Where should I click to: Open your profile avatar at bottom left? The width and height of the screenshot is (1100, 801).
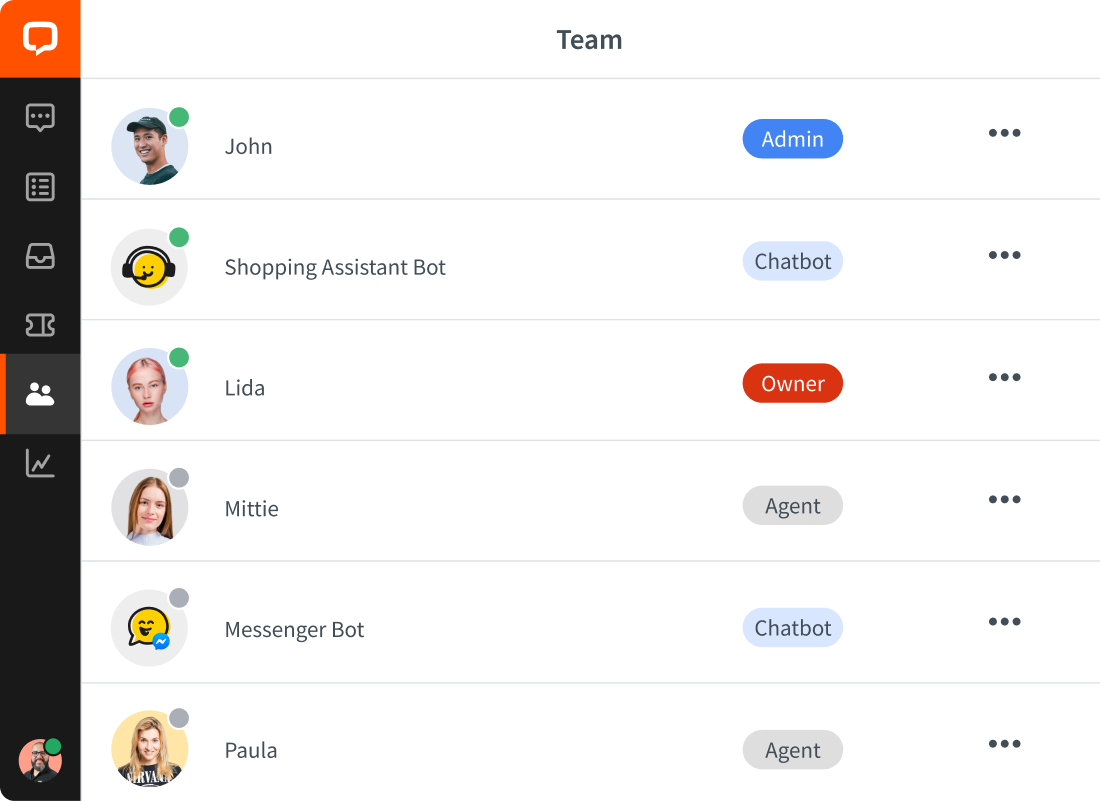click(x=41, y=761)
